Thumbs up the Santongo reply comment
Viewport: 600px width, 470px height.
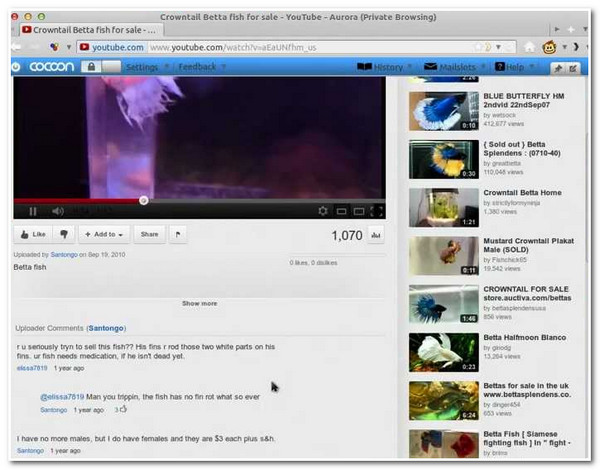point(123,409)
